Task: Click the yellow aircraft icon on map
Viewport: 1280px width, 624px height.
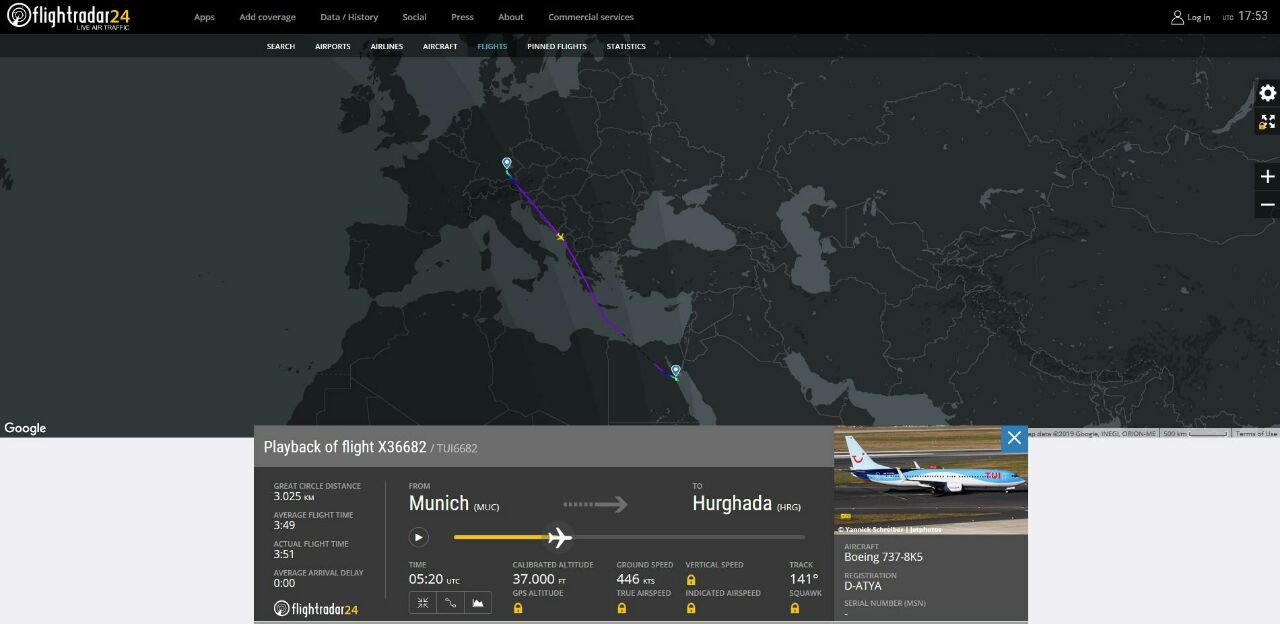Action: tap(561, 237)
